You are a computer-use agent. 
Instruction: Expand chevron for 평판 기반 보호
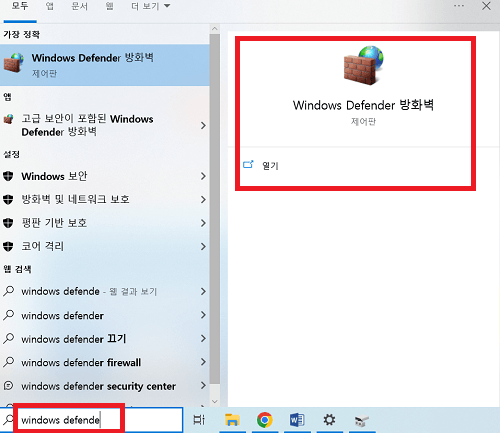coord(203,223)
